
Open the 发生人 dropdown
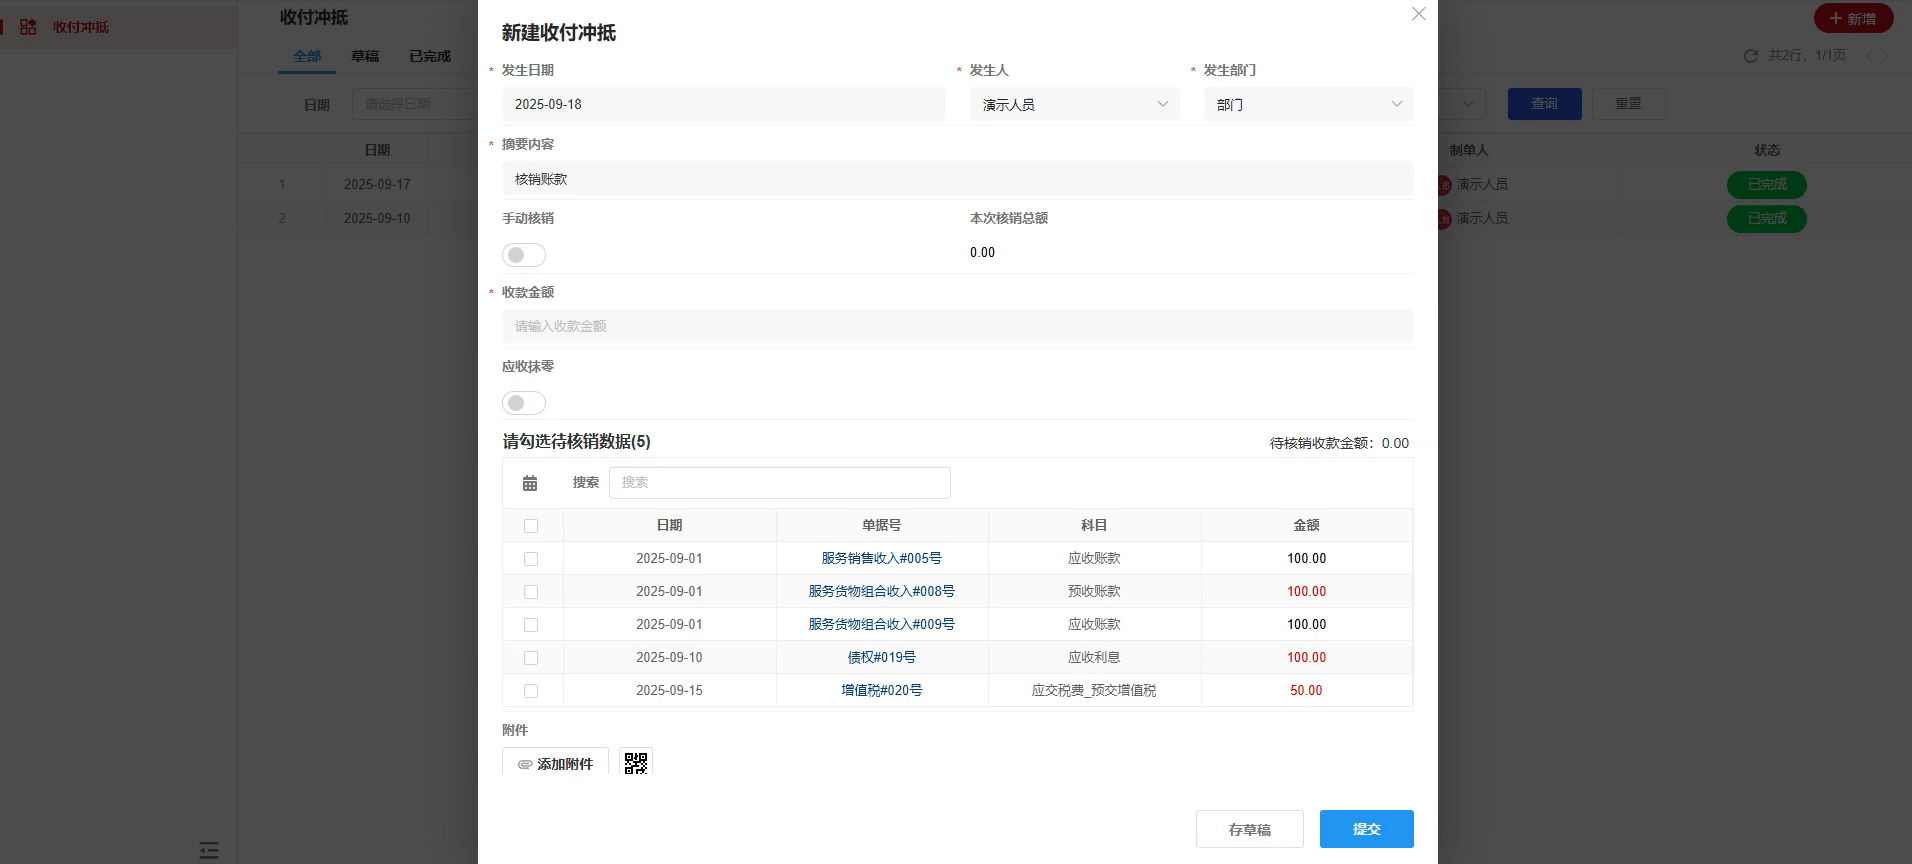pos(1074,104)
